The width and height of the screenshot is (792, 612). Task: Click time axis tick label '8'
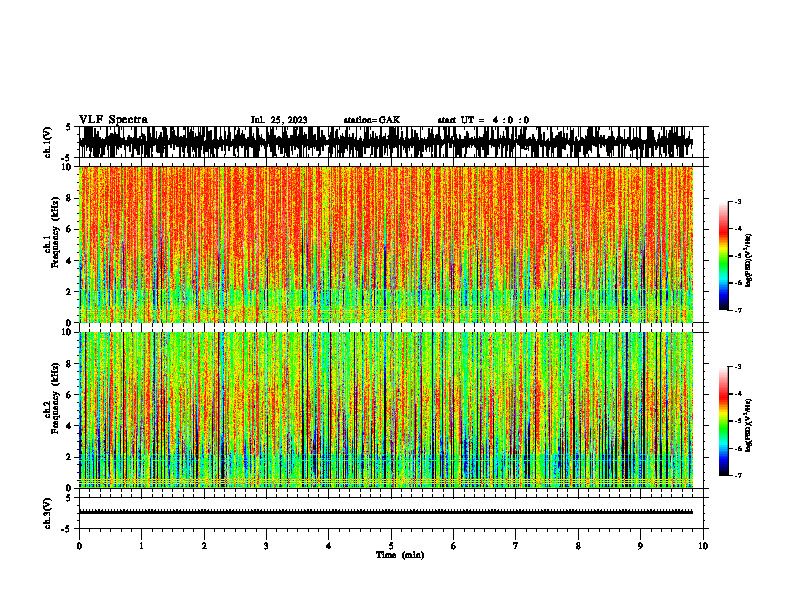[x=578, y=546]
